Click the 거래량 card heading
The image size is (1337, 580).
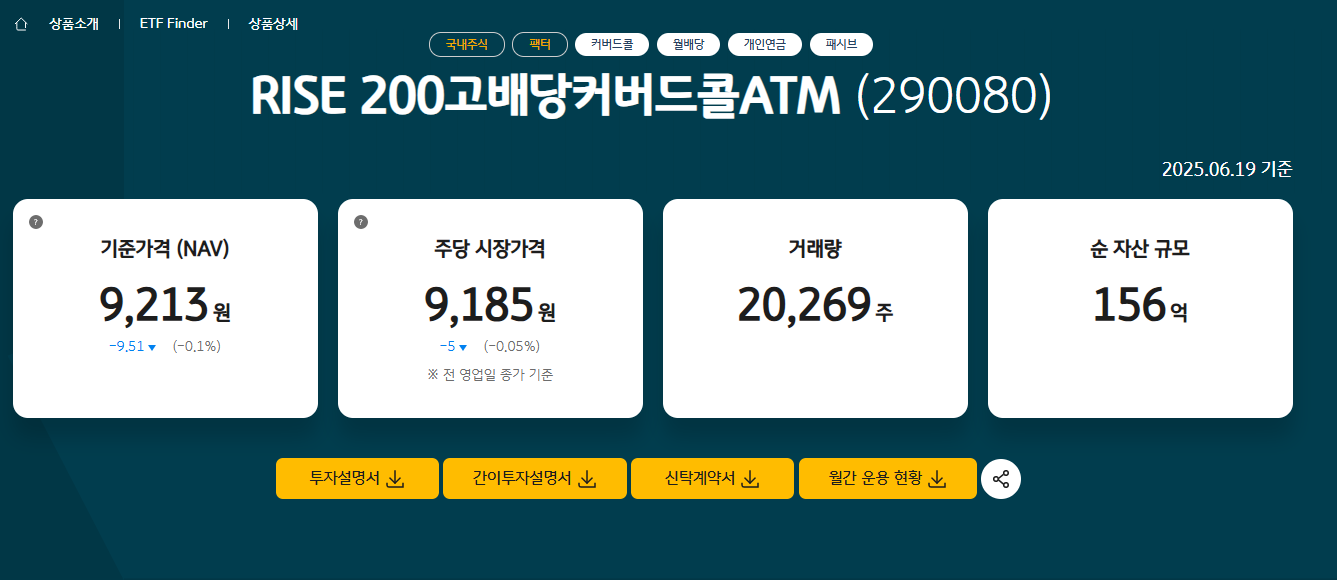pos(815,250)
